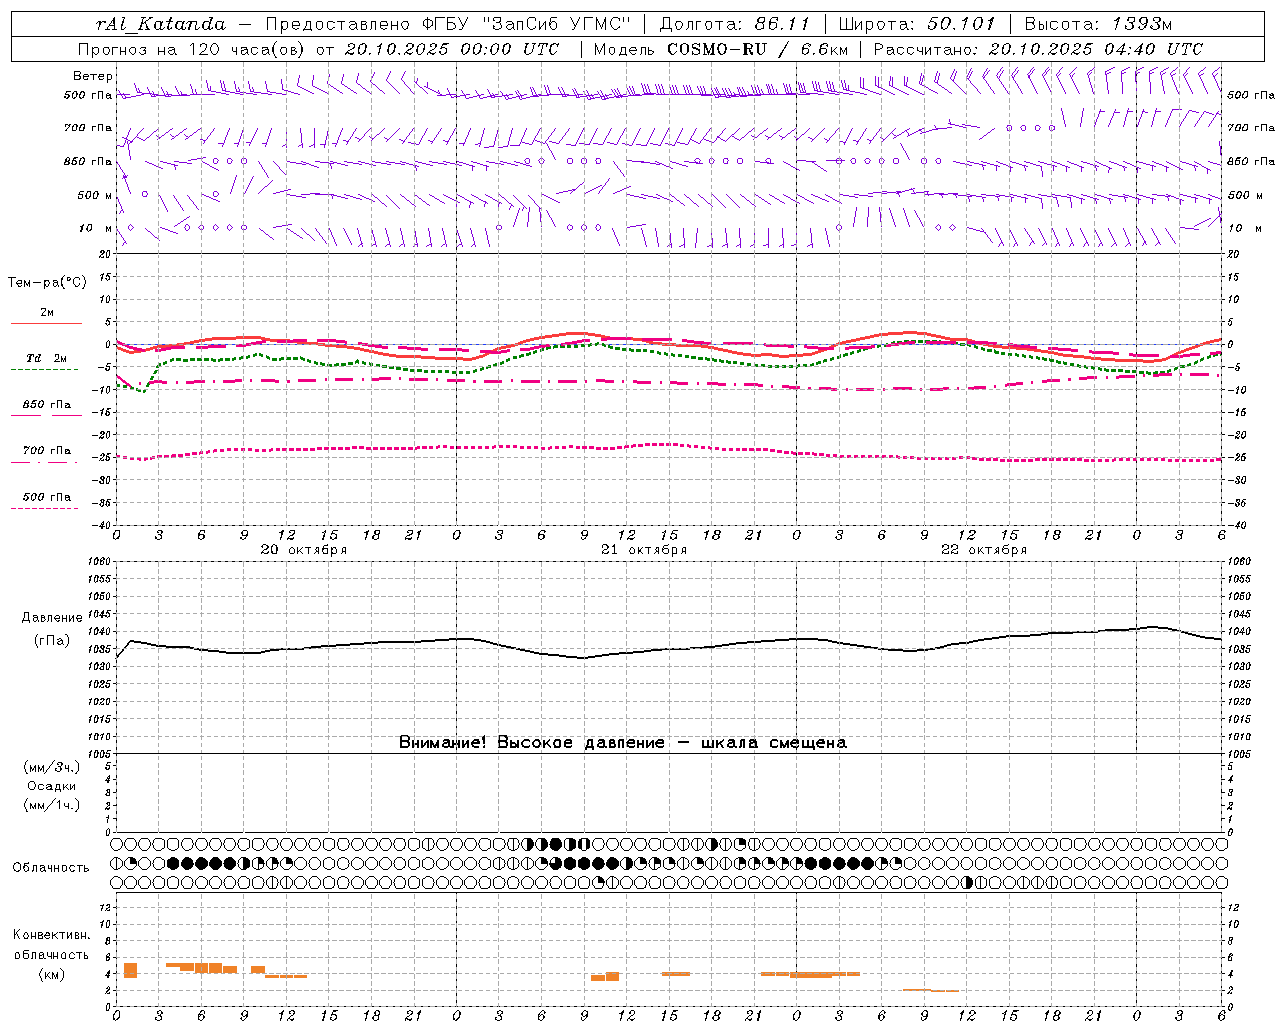
Task: Click 'Рассчитано: 20.10.2025 04:40 UTC' timestamp
Action: click(1038, 48)
